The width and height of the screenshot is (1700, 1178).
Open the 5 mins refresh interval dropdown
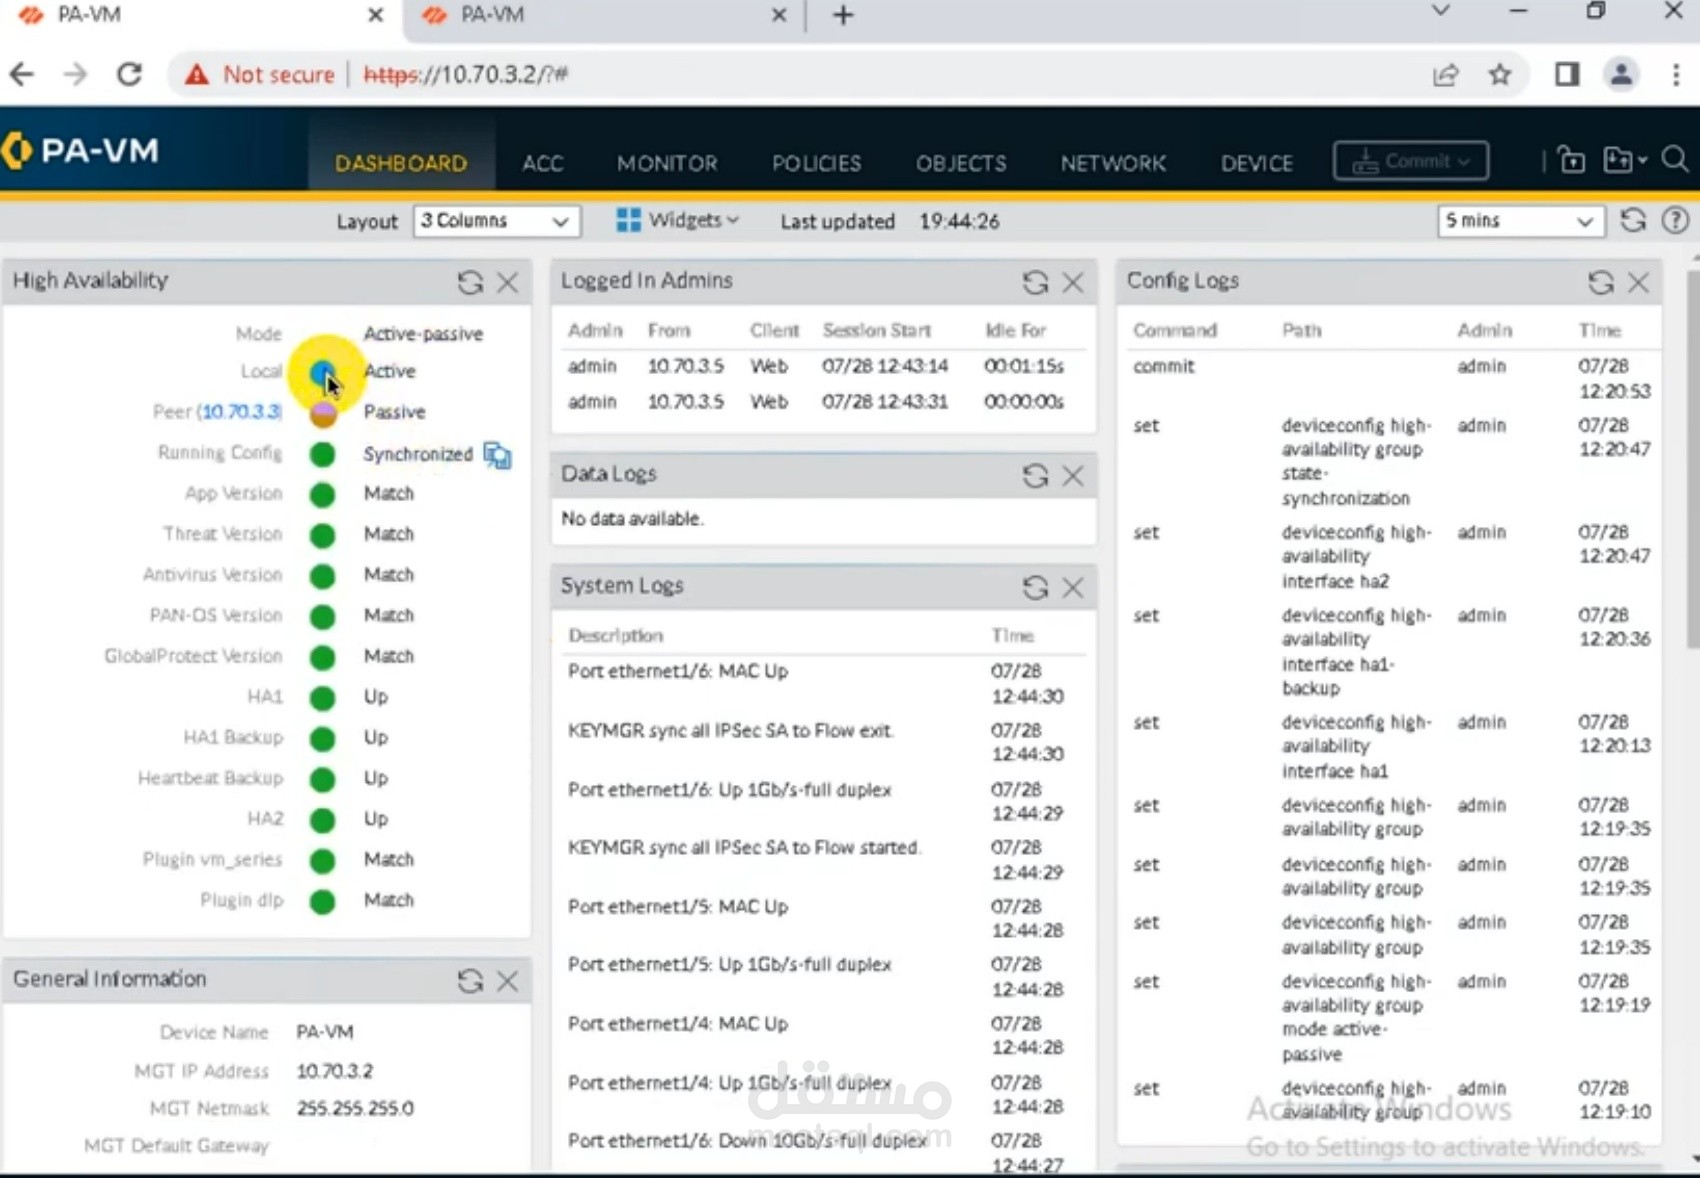(x=1521, y=221)
